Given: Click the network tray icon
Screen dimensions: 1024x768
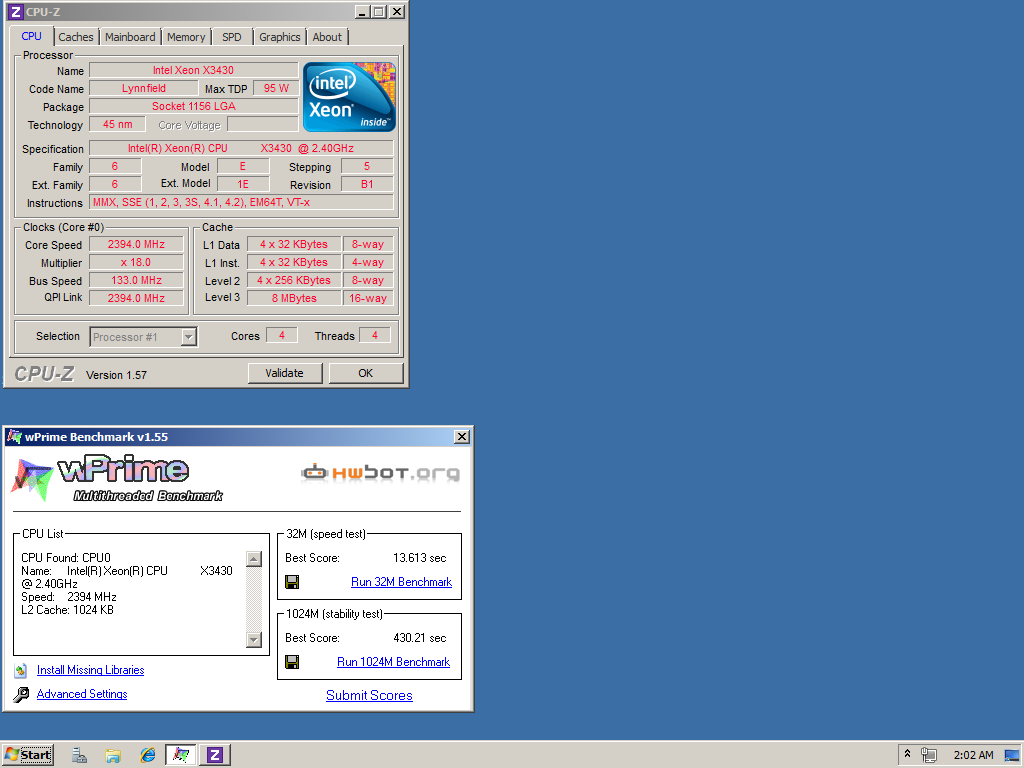Looking at the screenshot, I should (929, 755).
